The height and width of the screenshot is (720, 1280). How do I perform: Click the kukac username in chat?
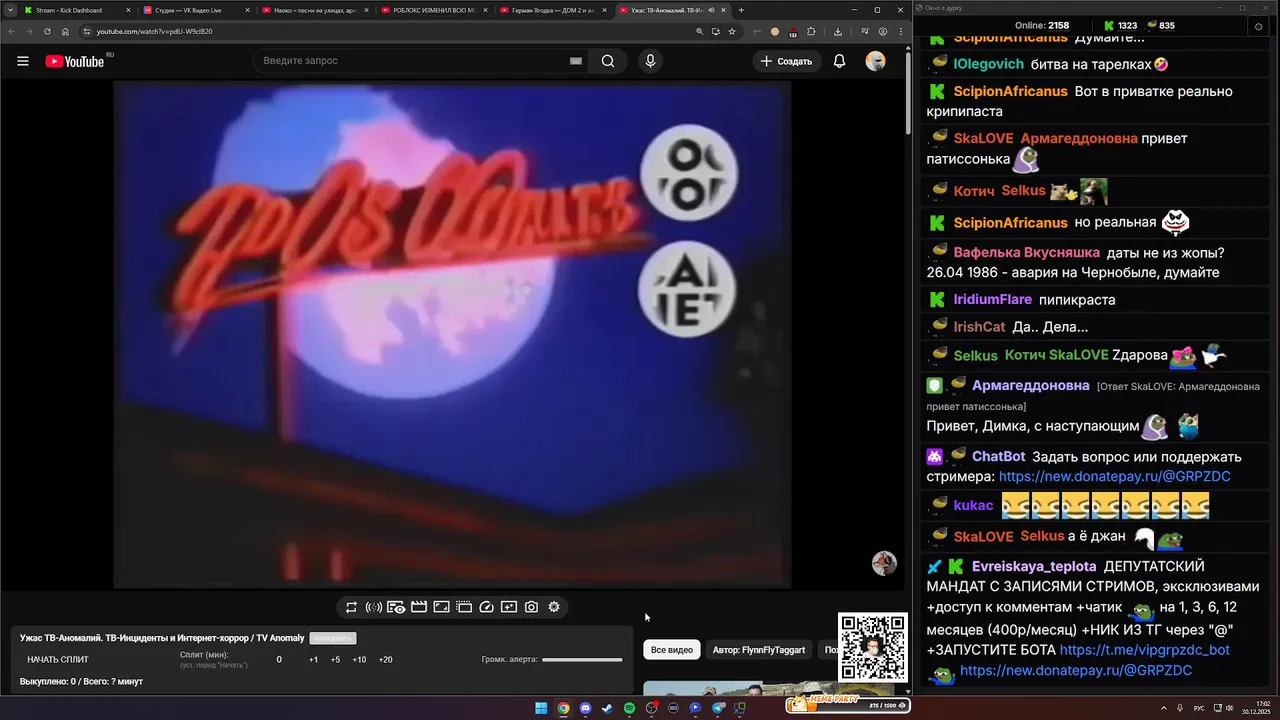click(974, 506)
